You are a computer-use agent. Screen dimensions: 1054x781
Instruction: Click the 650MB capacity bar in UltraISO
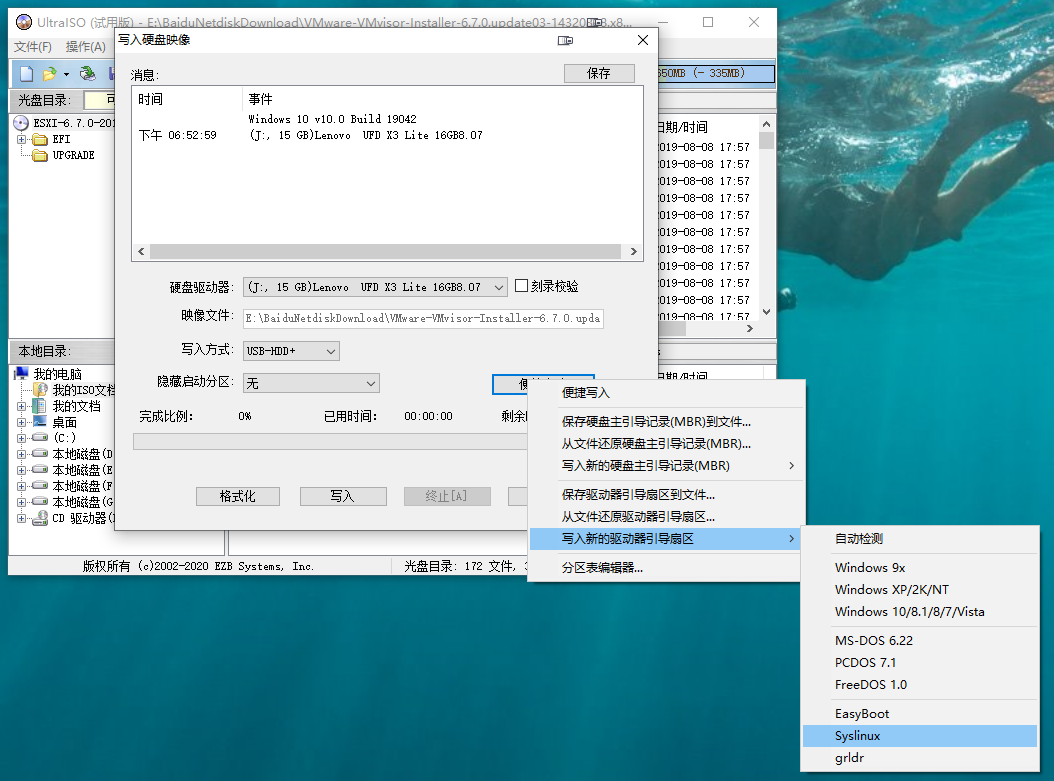click(715, 73)
